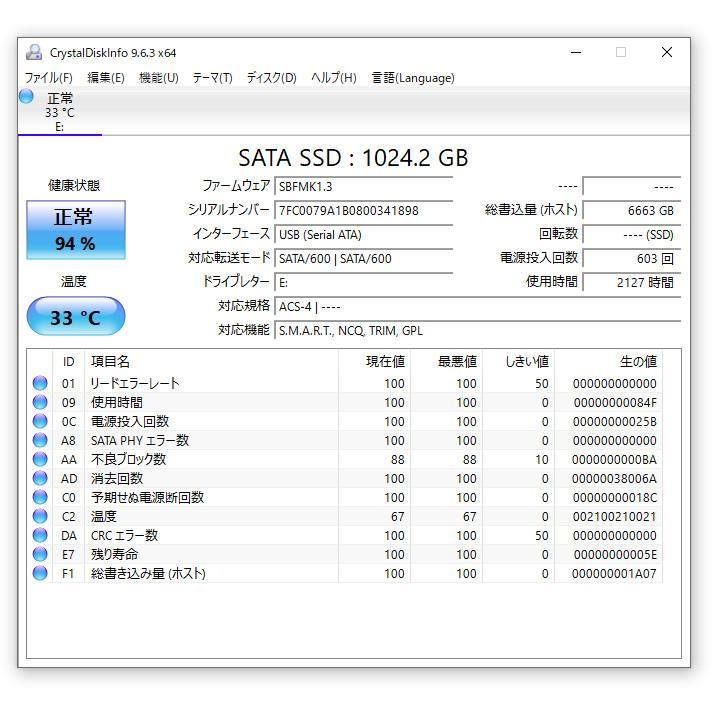The height and width of the screenshot is (712, 712).
Task: Open the 編集(E) menu
Action: pyautogui.click(x=106, y=78)
